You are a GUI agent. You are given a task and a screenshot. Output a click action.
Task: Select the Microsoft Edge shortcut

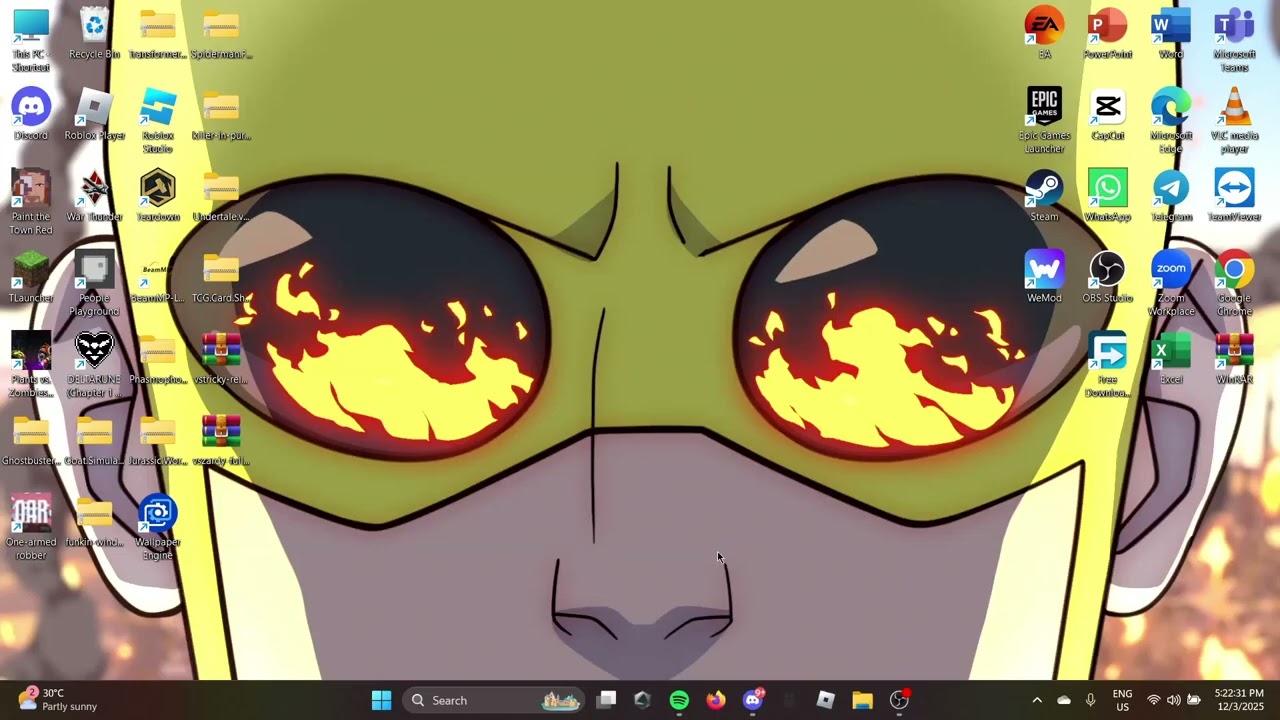coord(1171,121)
